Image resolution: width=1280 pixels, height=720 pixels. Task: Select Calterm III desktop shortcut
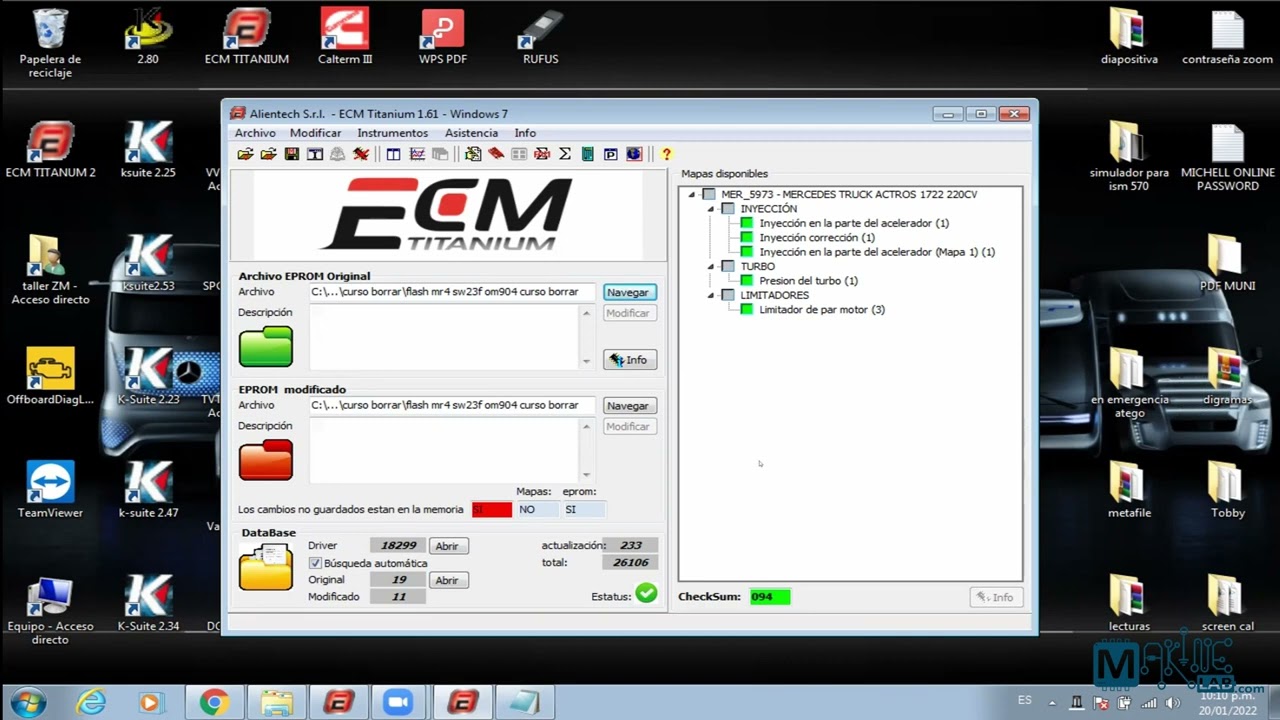345,36
